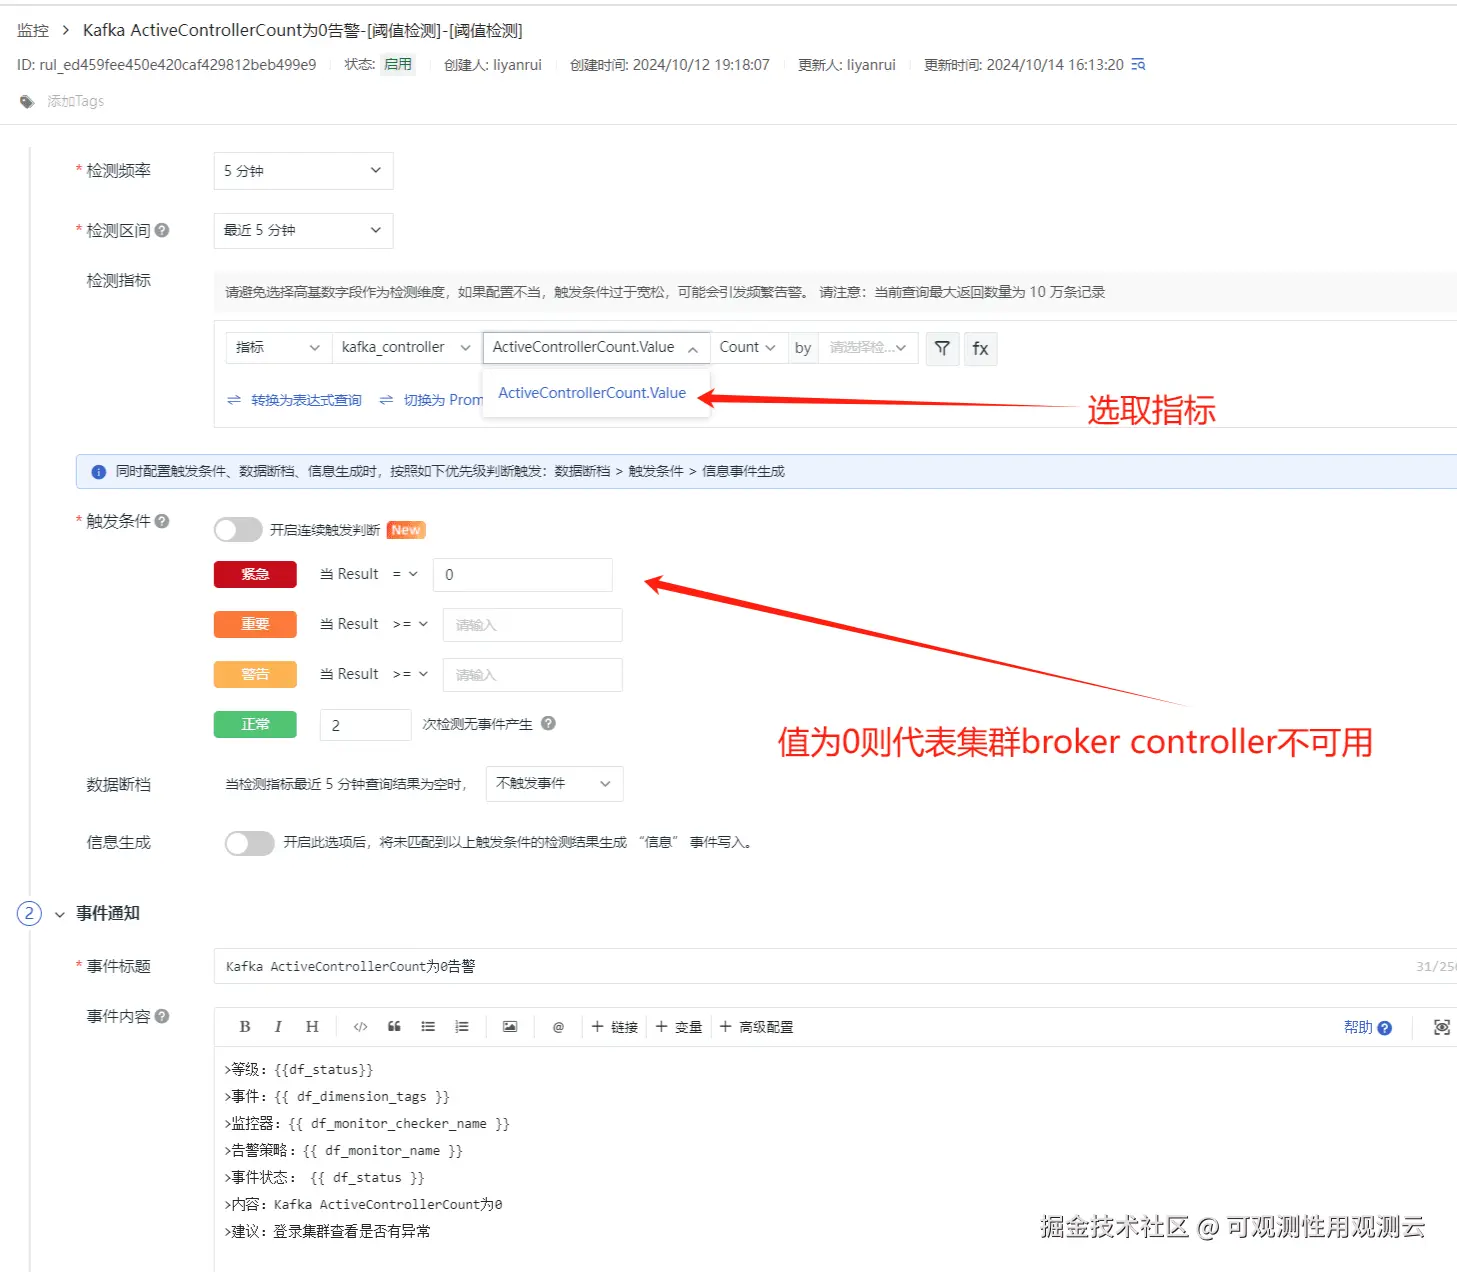This screenshot has height=1272, width=1457.
Task: Open the 指标 data source dropdown
Action: (x=278, y=348)
